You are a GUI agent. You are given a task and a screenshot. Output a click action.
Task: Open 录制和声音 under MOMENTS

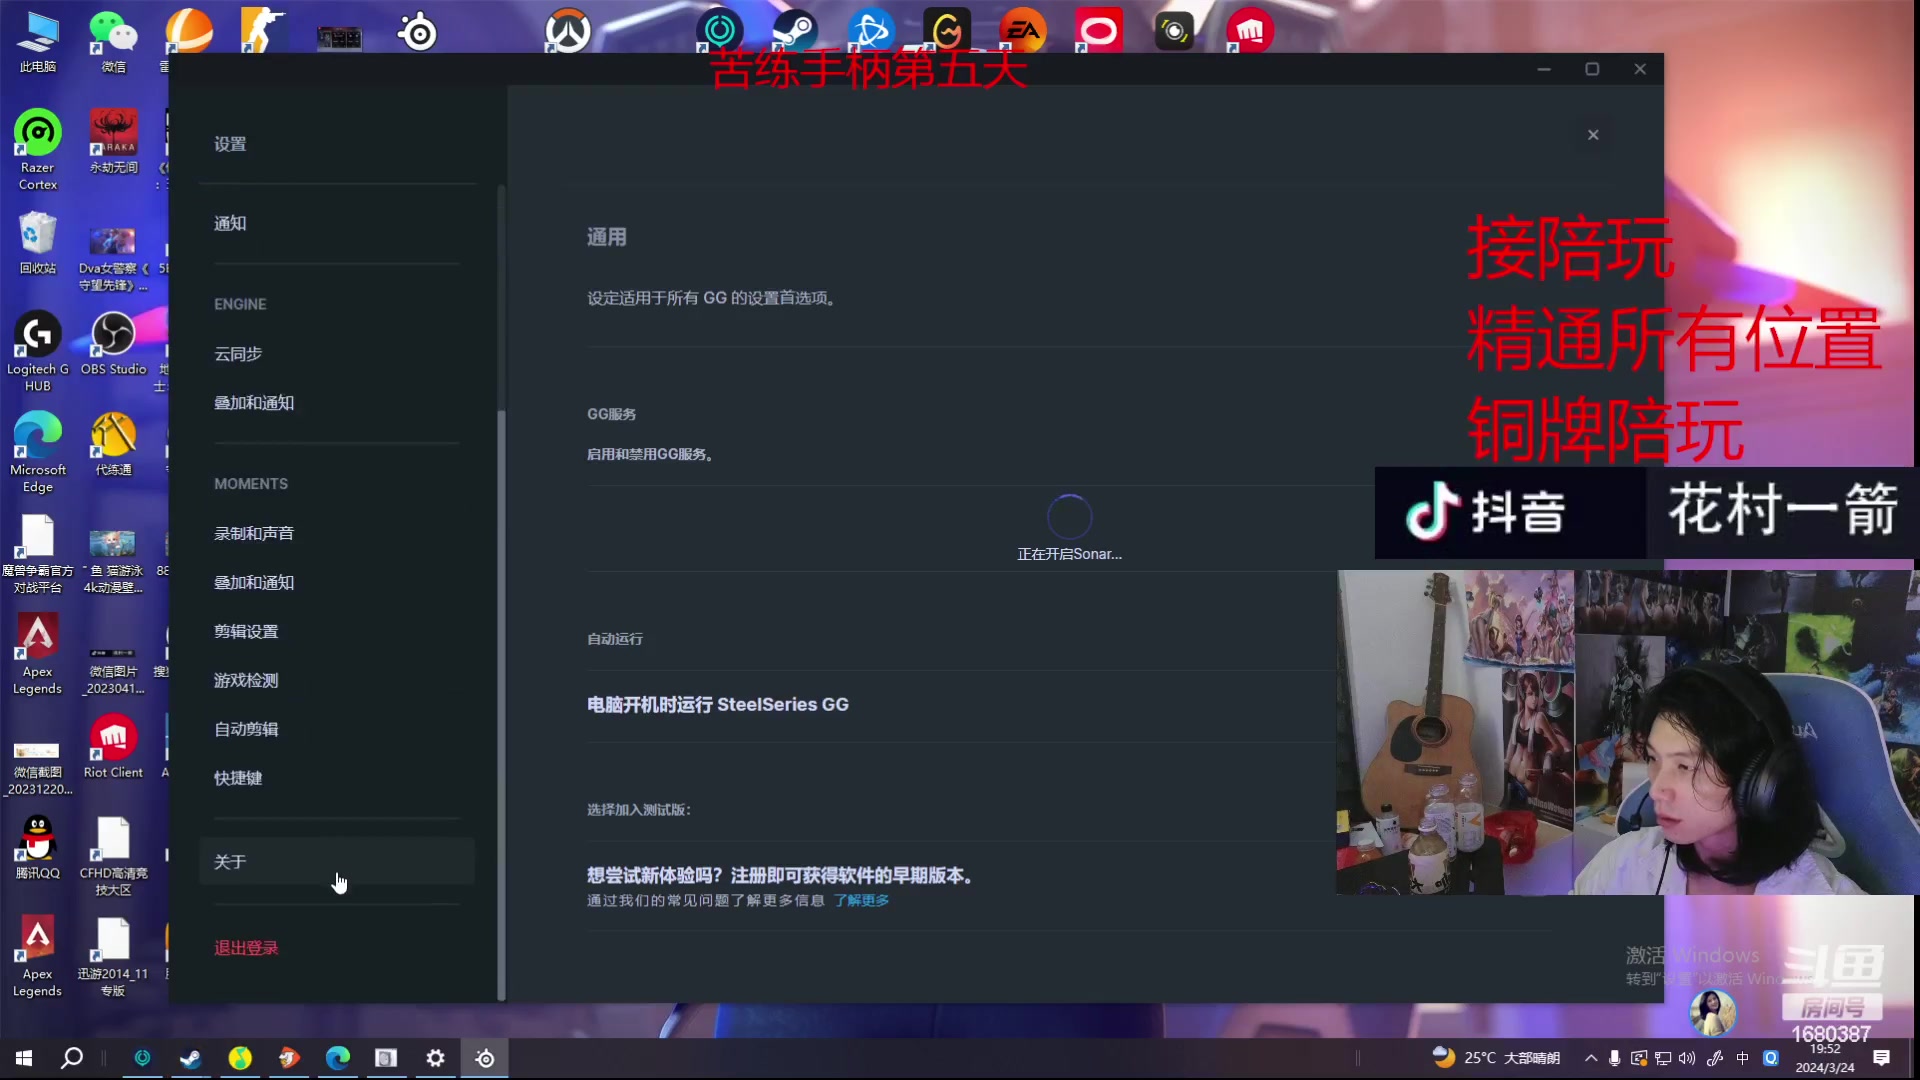[254, 533]
